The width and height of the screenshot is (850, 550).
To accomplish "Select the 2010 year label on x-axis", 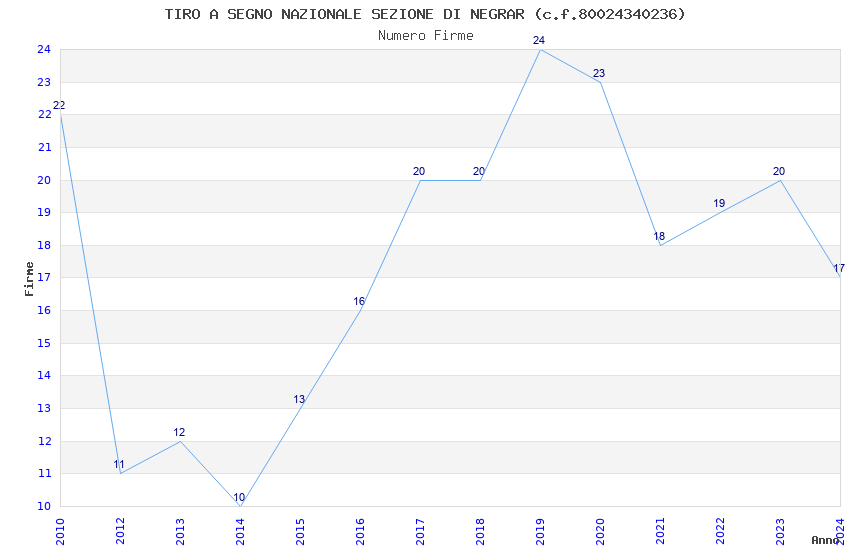I will 60,531.
